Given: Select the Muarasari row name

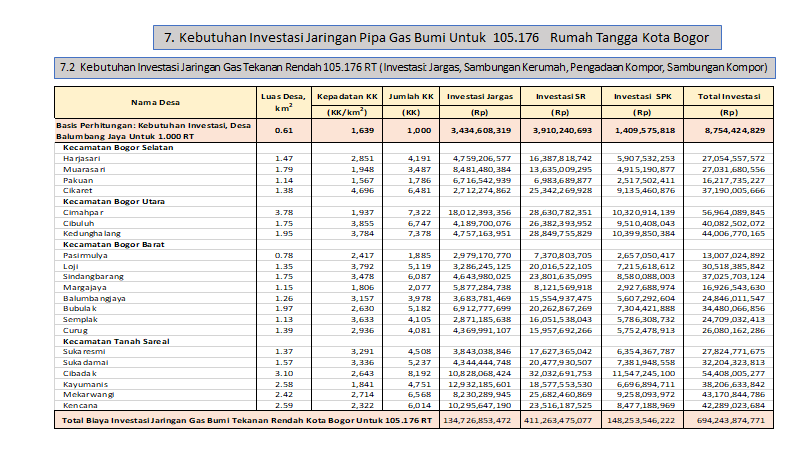Looking at the screenshot, I should 84,169.
